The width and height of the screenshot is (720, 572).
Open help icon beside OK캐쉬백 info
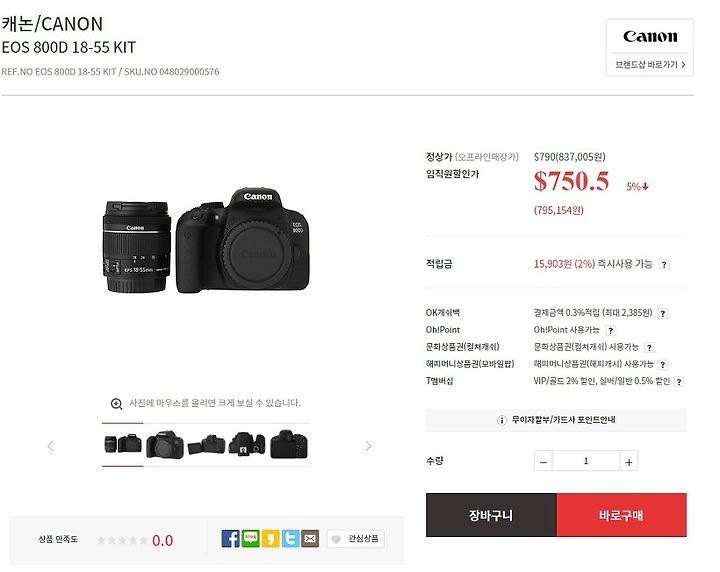coord(663,314)
